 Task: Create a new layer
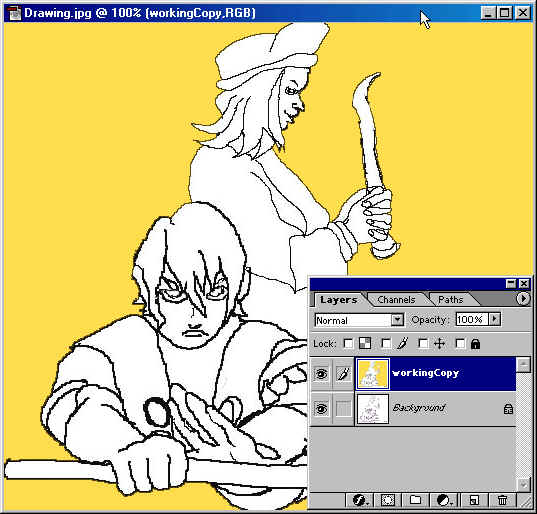click(474, 500)
